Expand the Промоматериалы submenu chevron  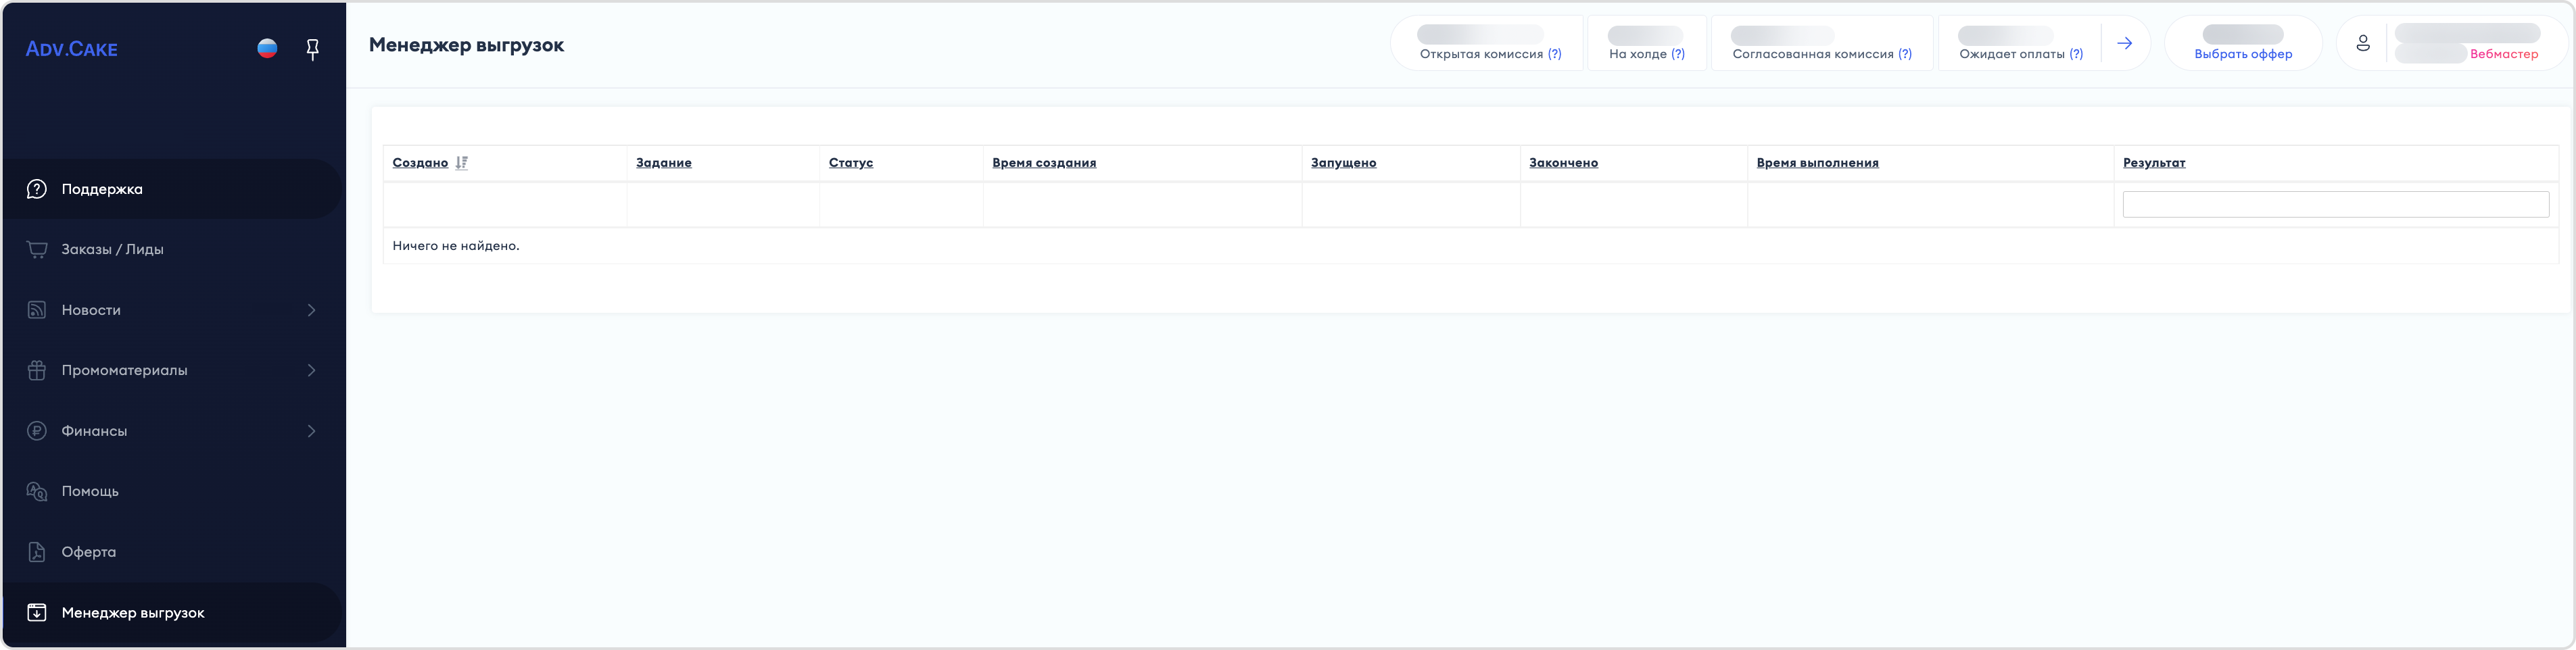(x=311, y=370)
